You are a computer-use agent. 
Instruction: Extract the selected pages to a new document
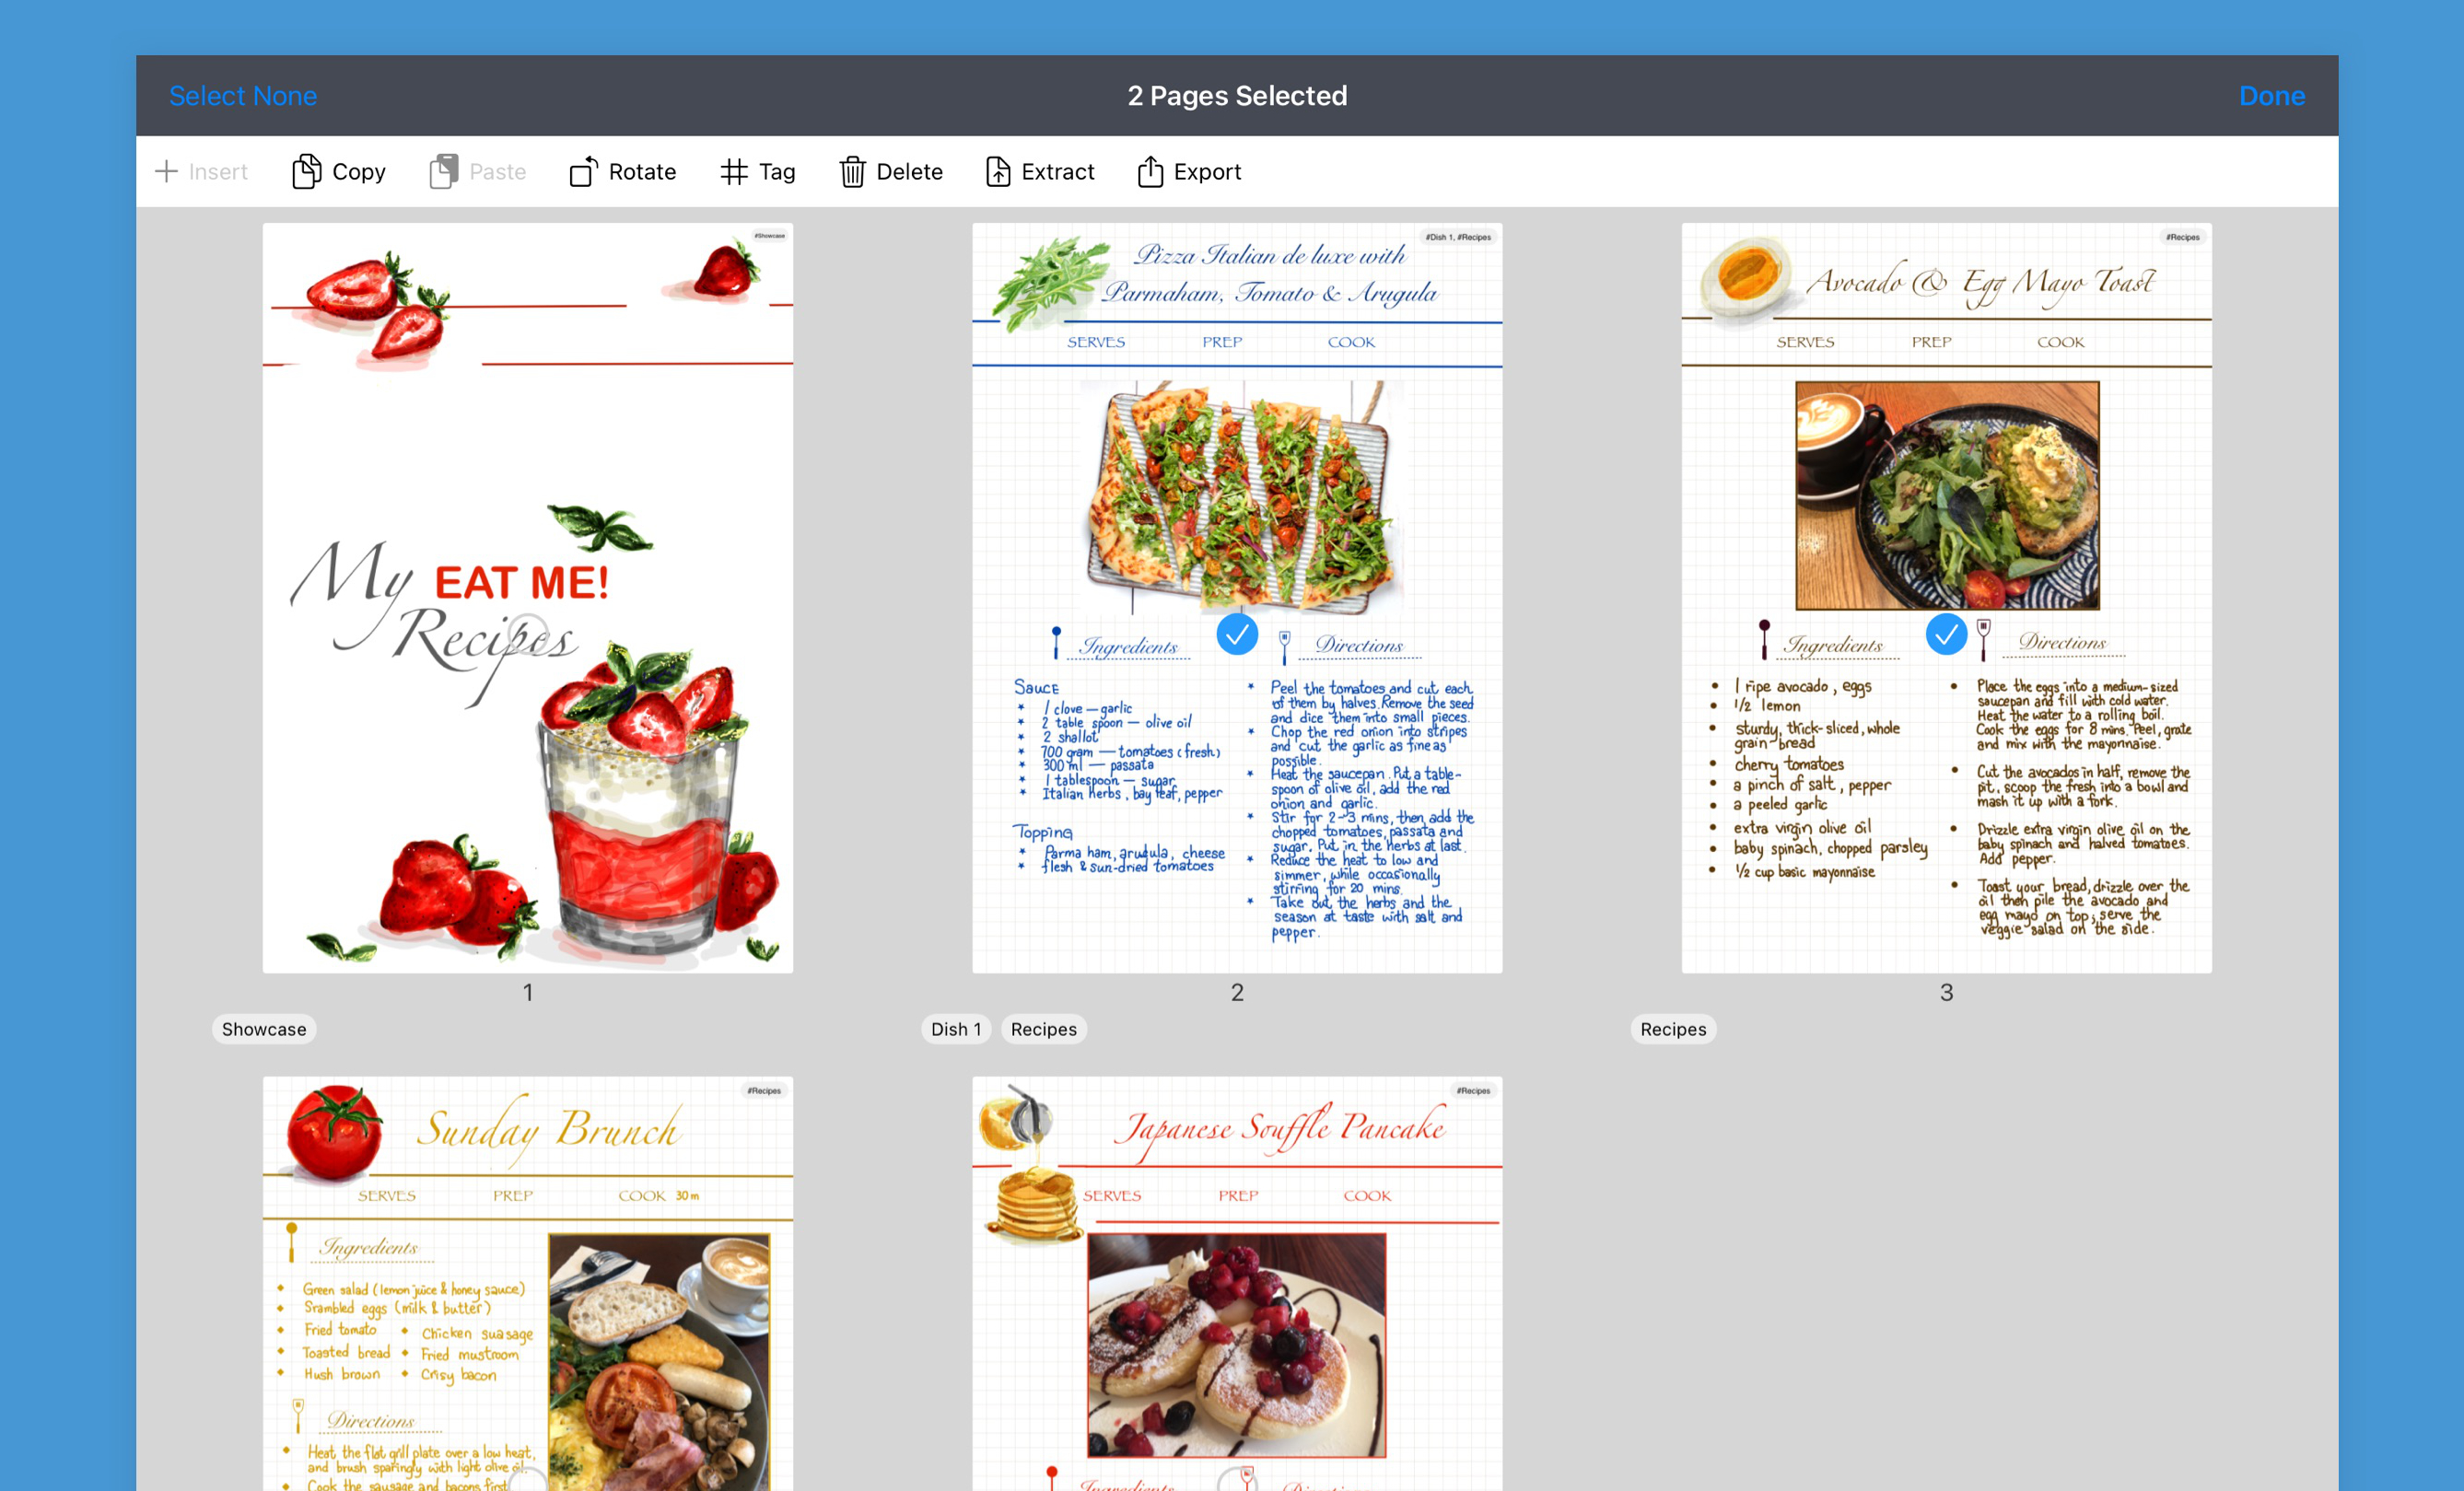point(1038,171)
